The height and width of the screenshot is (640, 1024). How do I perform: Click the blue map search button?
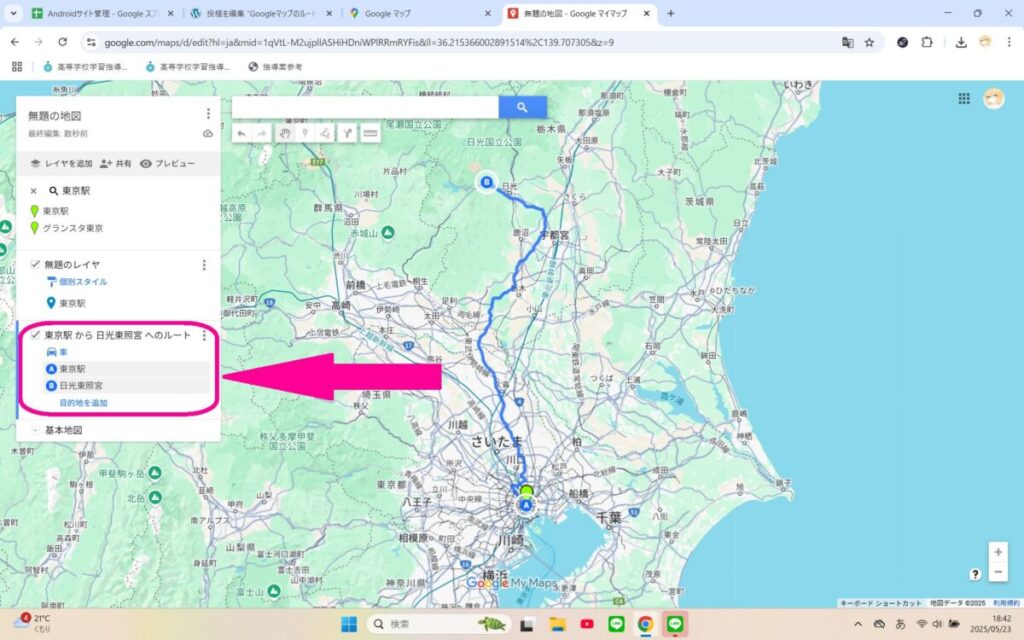tap(522, 107)
